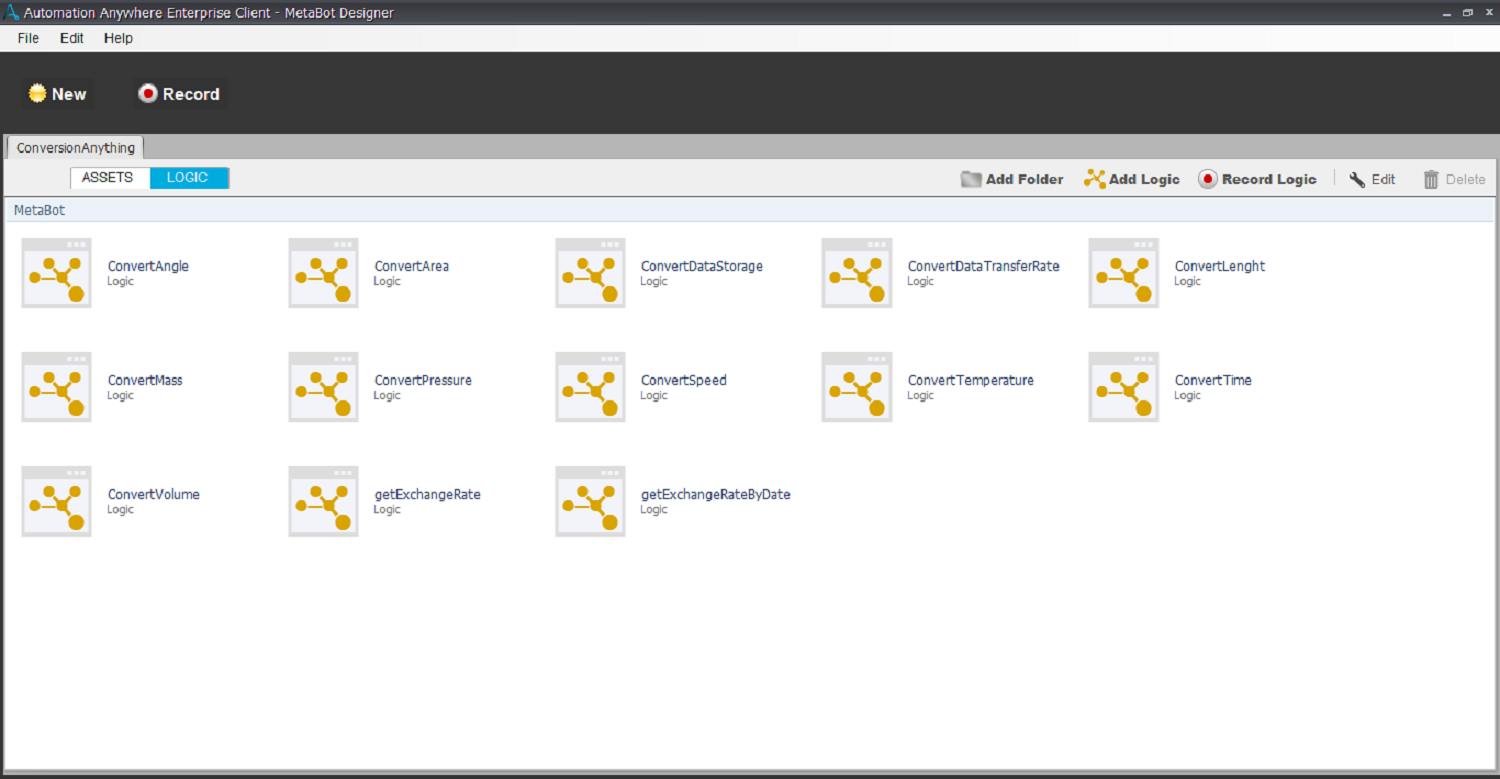Open the Help menu
This screenshot has height=779, width=1500.
pos(118,38)
